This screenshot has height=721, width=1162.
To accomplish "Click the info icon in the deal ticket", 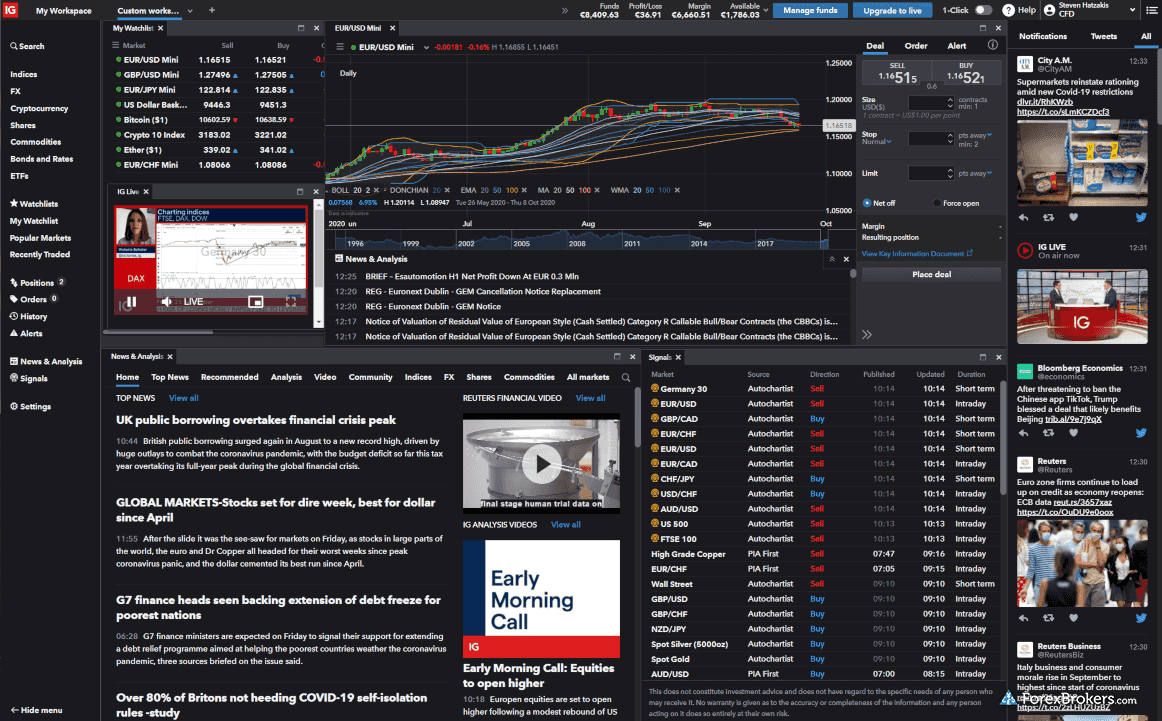I will (x=992, y=45).
